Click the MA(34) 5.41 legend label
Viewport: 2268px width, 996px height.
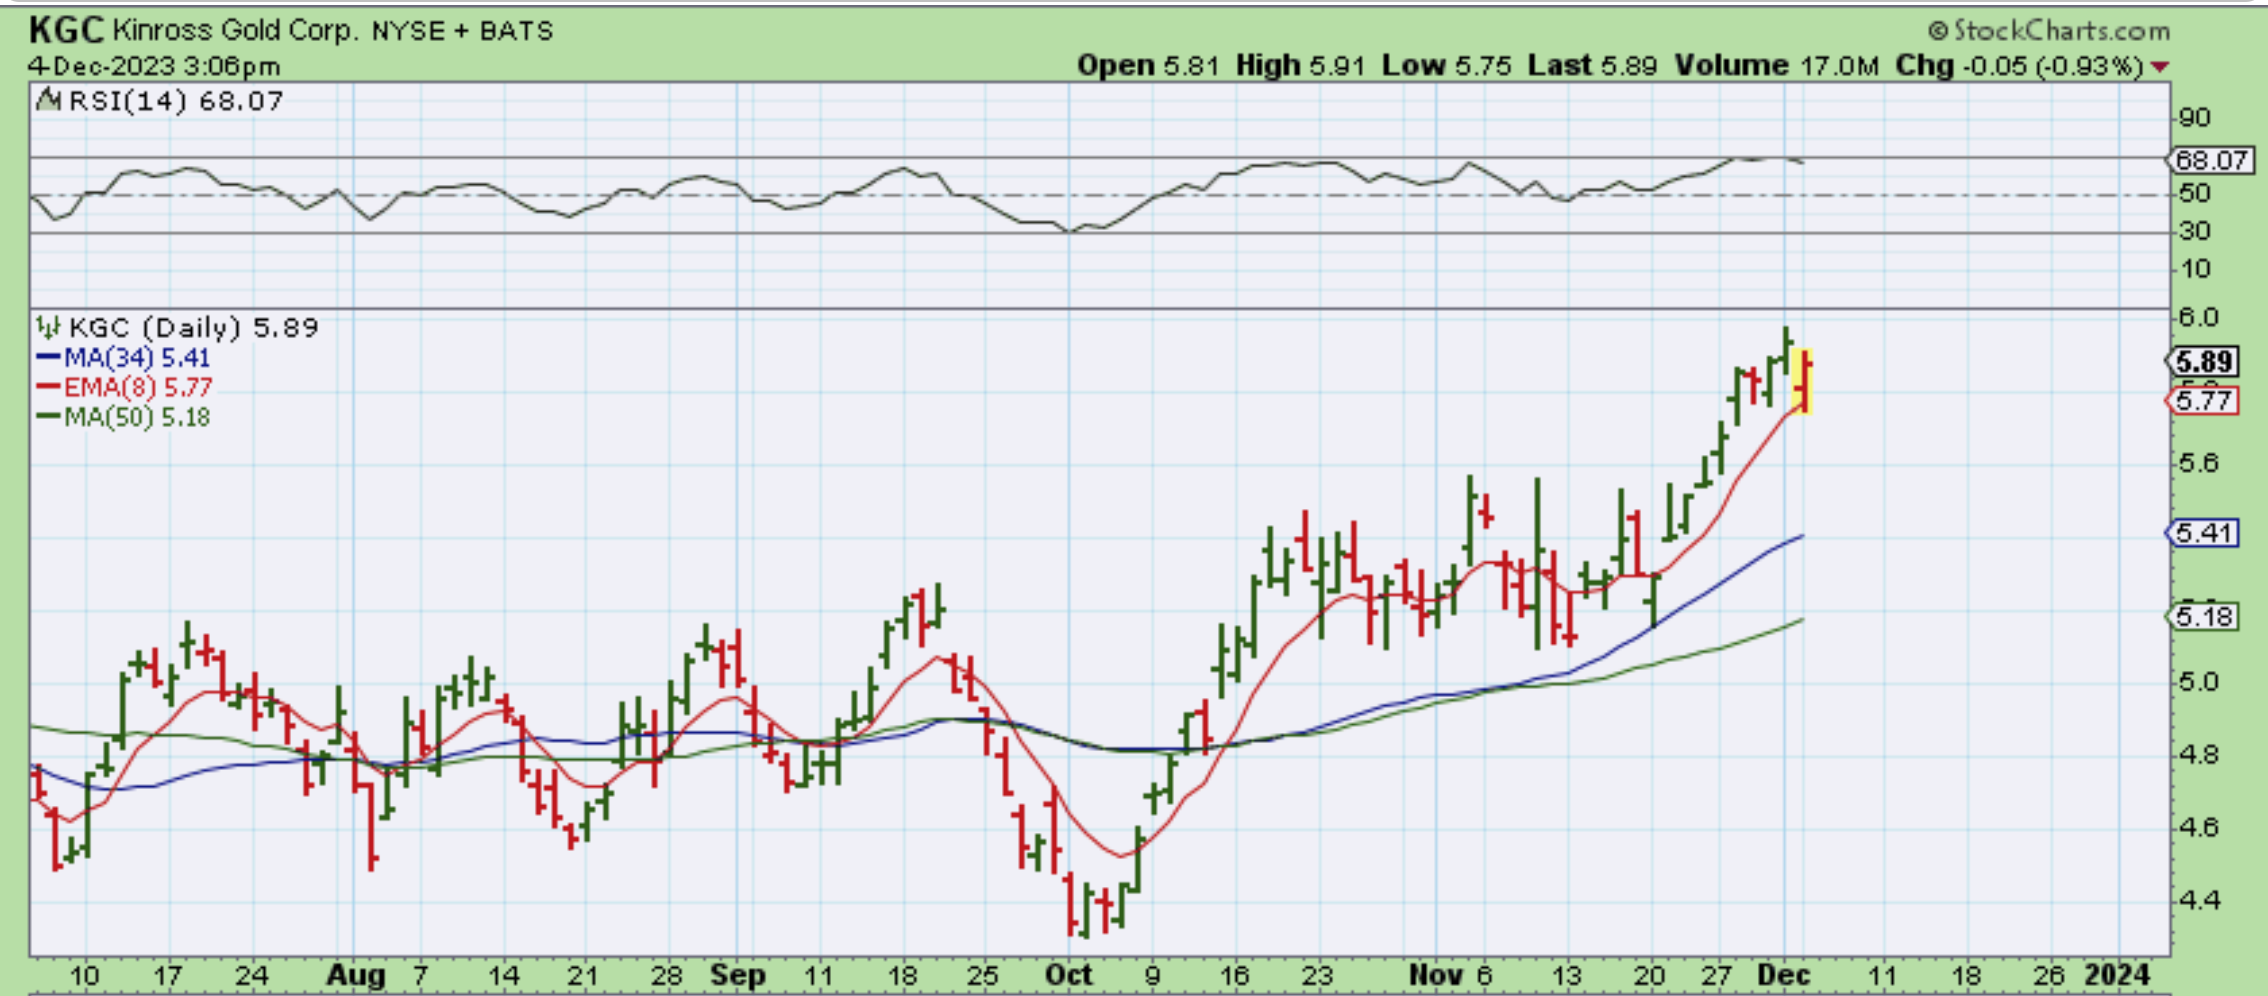pos(137,357)
